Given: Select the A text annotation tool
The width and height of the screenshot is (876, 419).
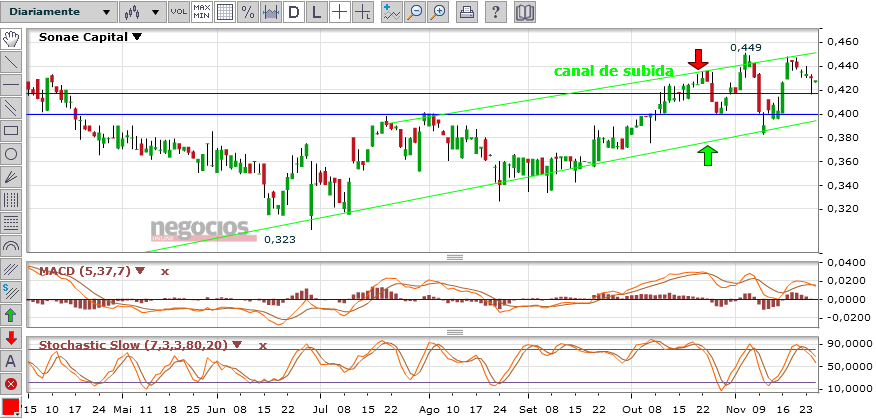Looking at the screenshot, I should (x=11, y=361).
